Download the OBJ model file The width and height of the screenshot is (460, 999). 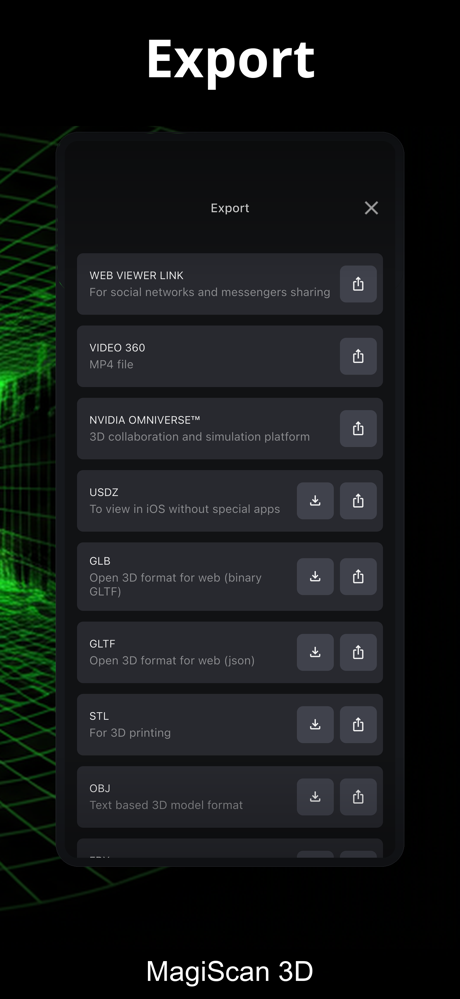[x=315, y=797]
